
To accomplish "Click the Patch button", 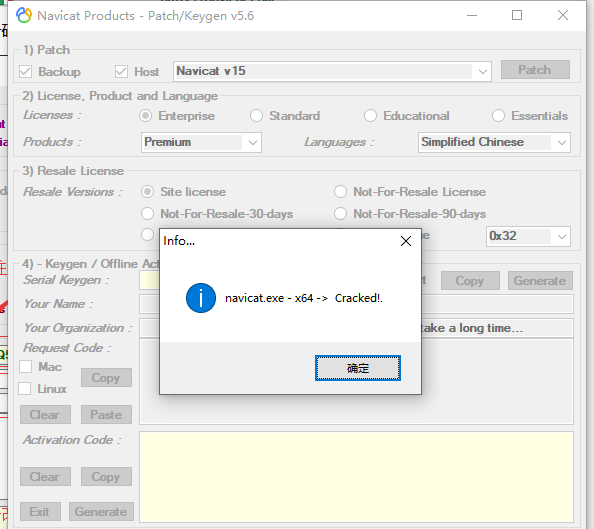I will [535, 70].
